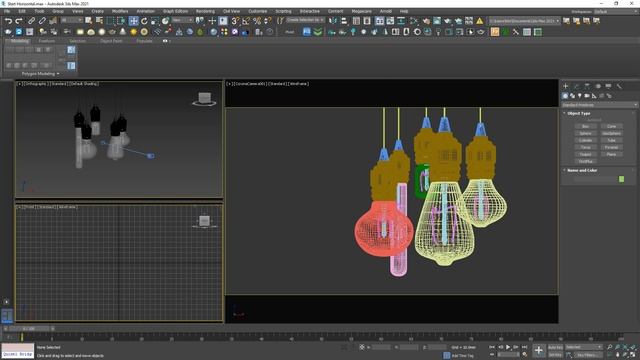Image resolution: width=640 pixels, height=360 pixels.
Task: Click the yellow sun light icon
Action: pyautogui.click(x=133, y=31)
